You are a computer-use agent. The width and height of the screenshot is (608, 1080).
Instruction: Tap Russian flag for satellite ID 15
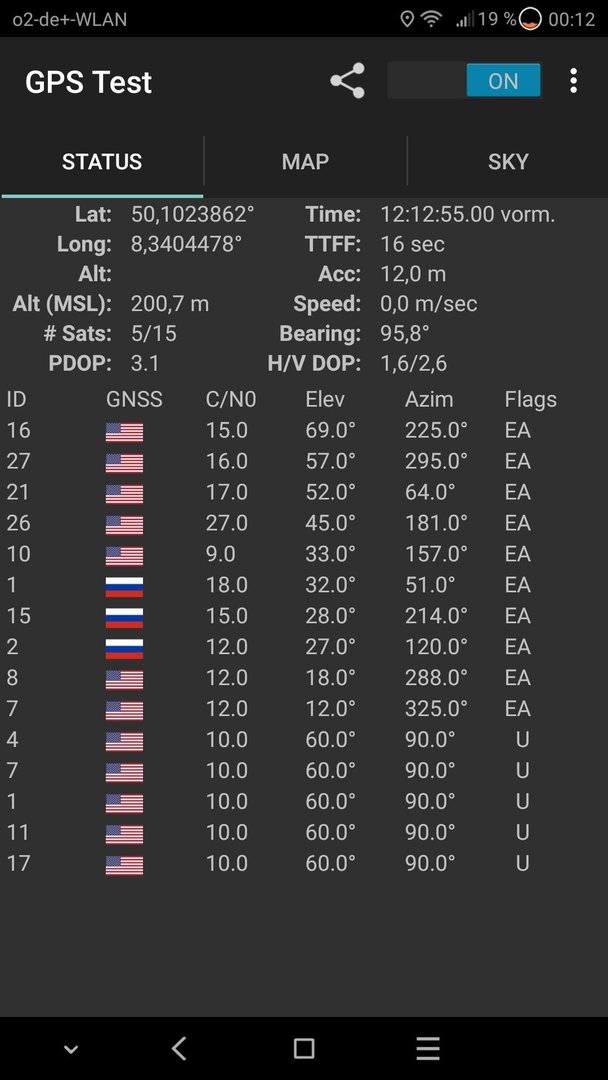124,617
